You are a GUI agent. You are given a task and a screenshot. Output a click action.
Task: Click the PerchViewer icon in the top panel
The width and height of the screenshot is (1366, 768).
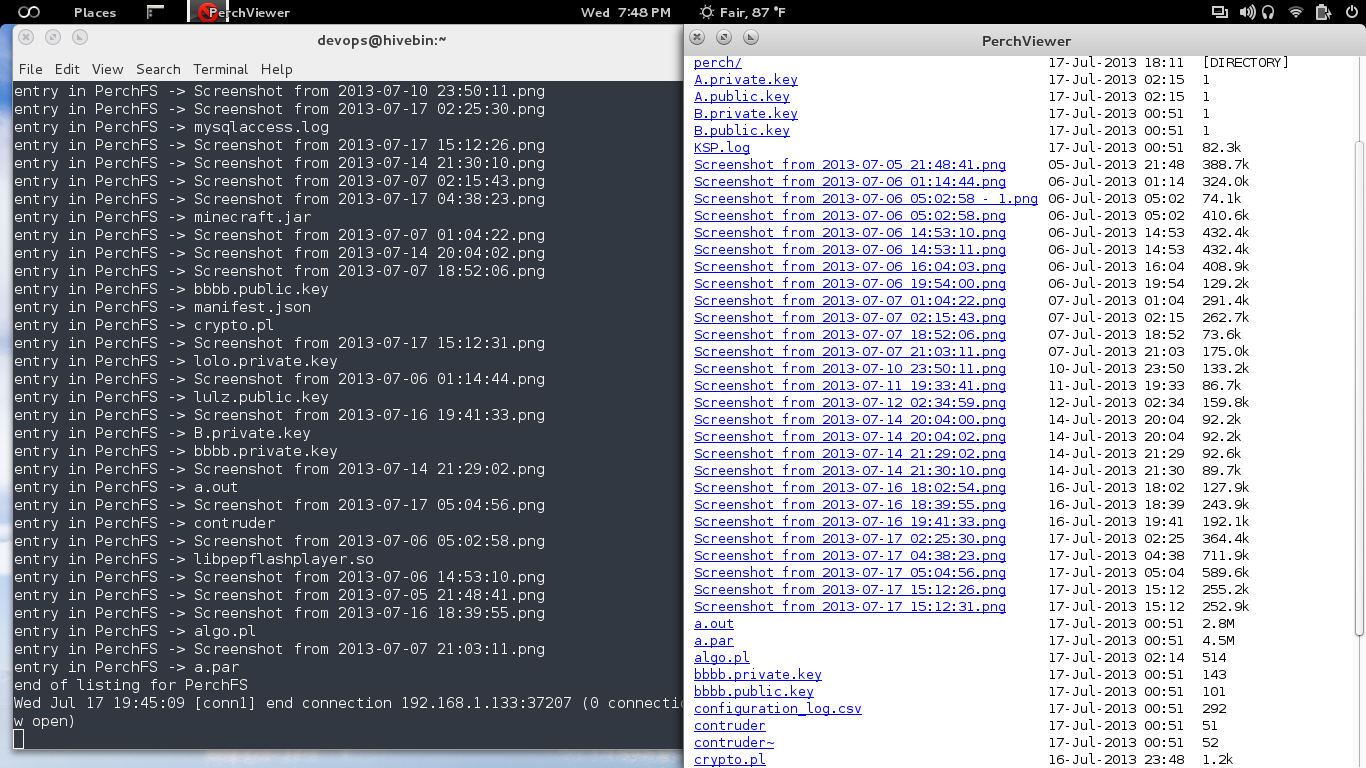tap(207, 12)
